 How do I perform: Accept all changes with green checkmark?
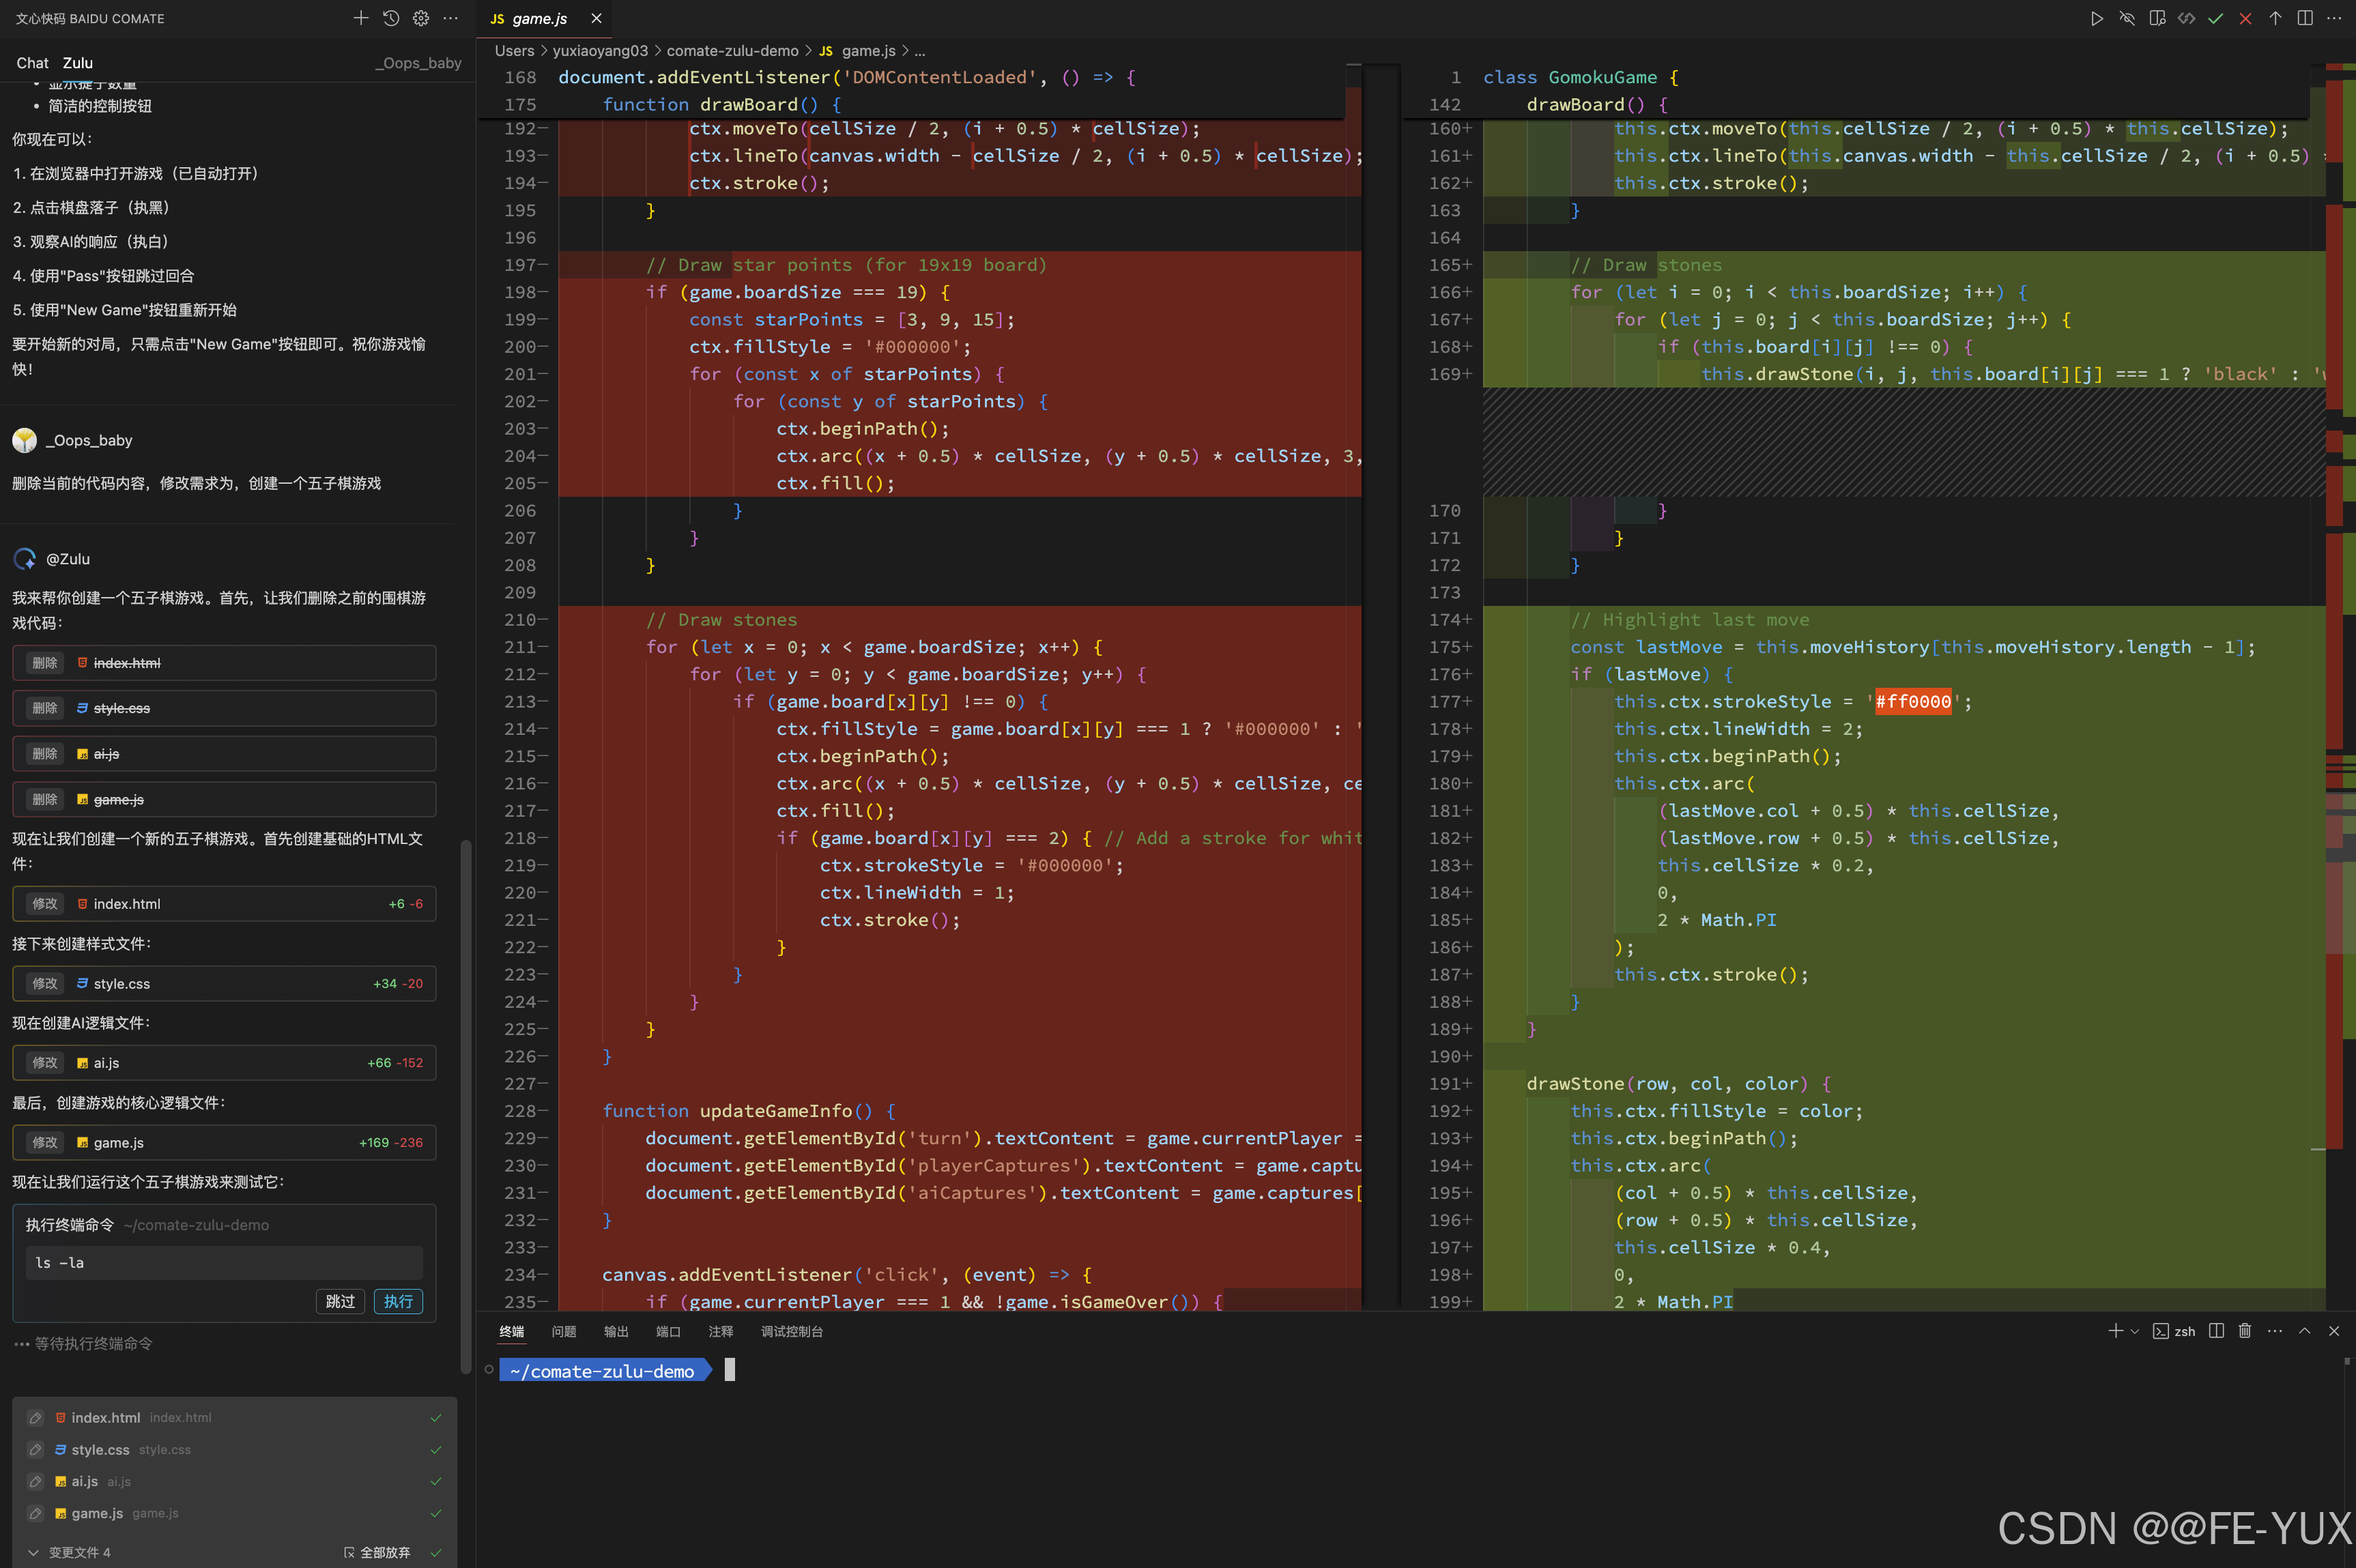[x=2216, y=18]
